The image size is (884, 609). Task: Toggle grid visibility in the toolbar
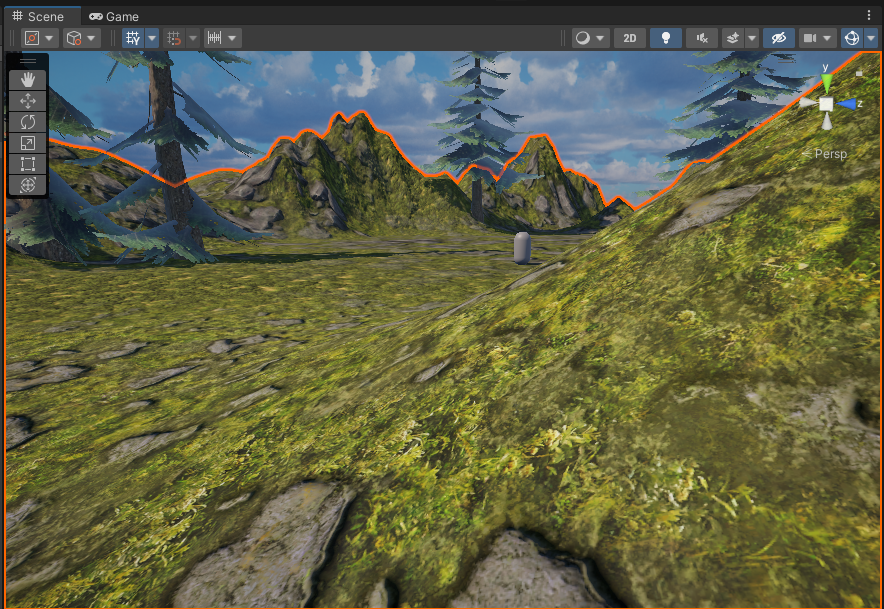click(133, 38)
